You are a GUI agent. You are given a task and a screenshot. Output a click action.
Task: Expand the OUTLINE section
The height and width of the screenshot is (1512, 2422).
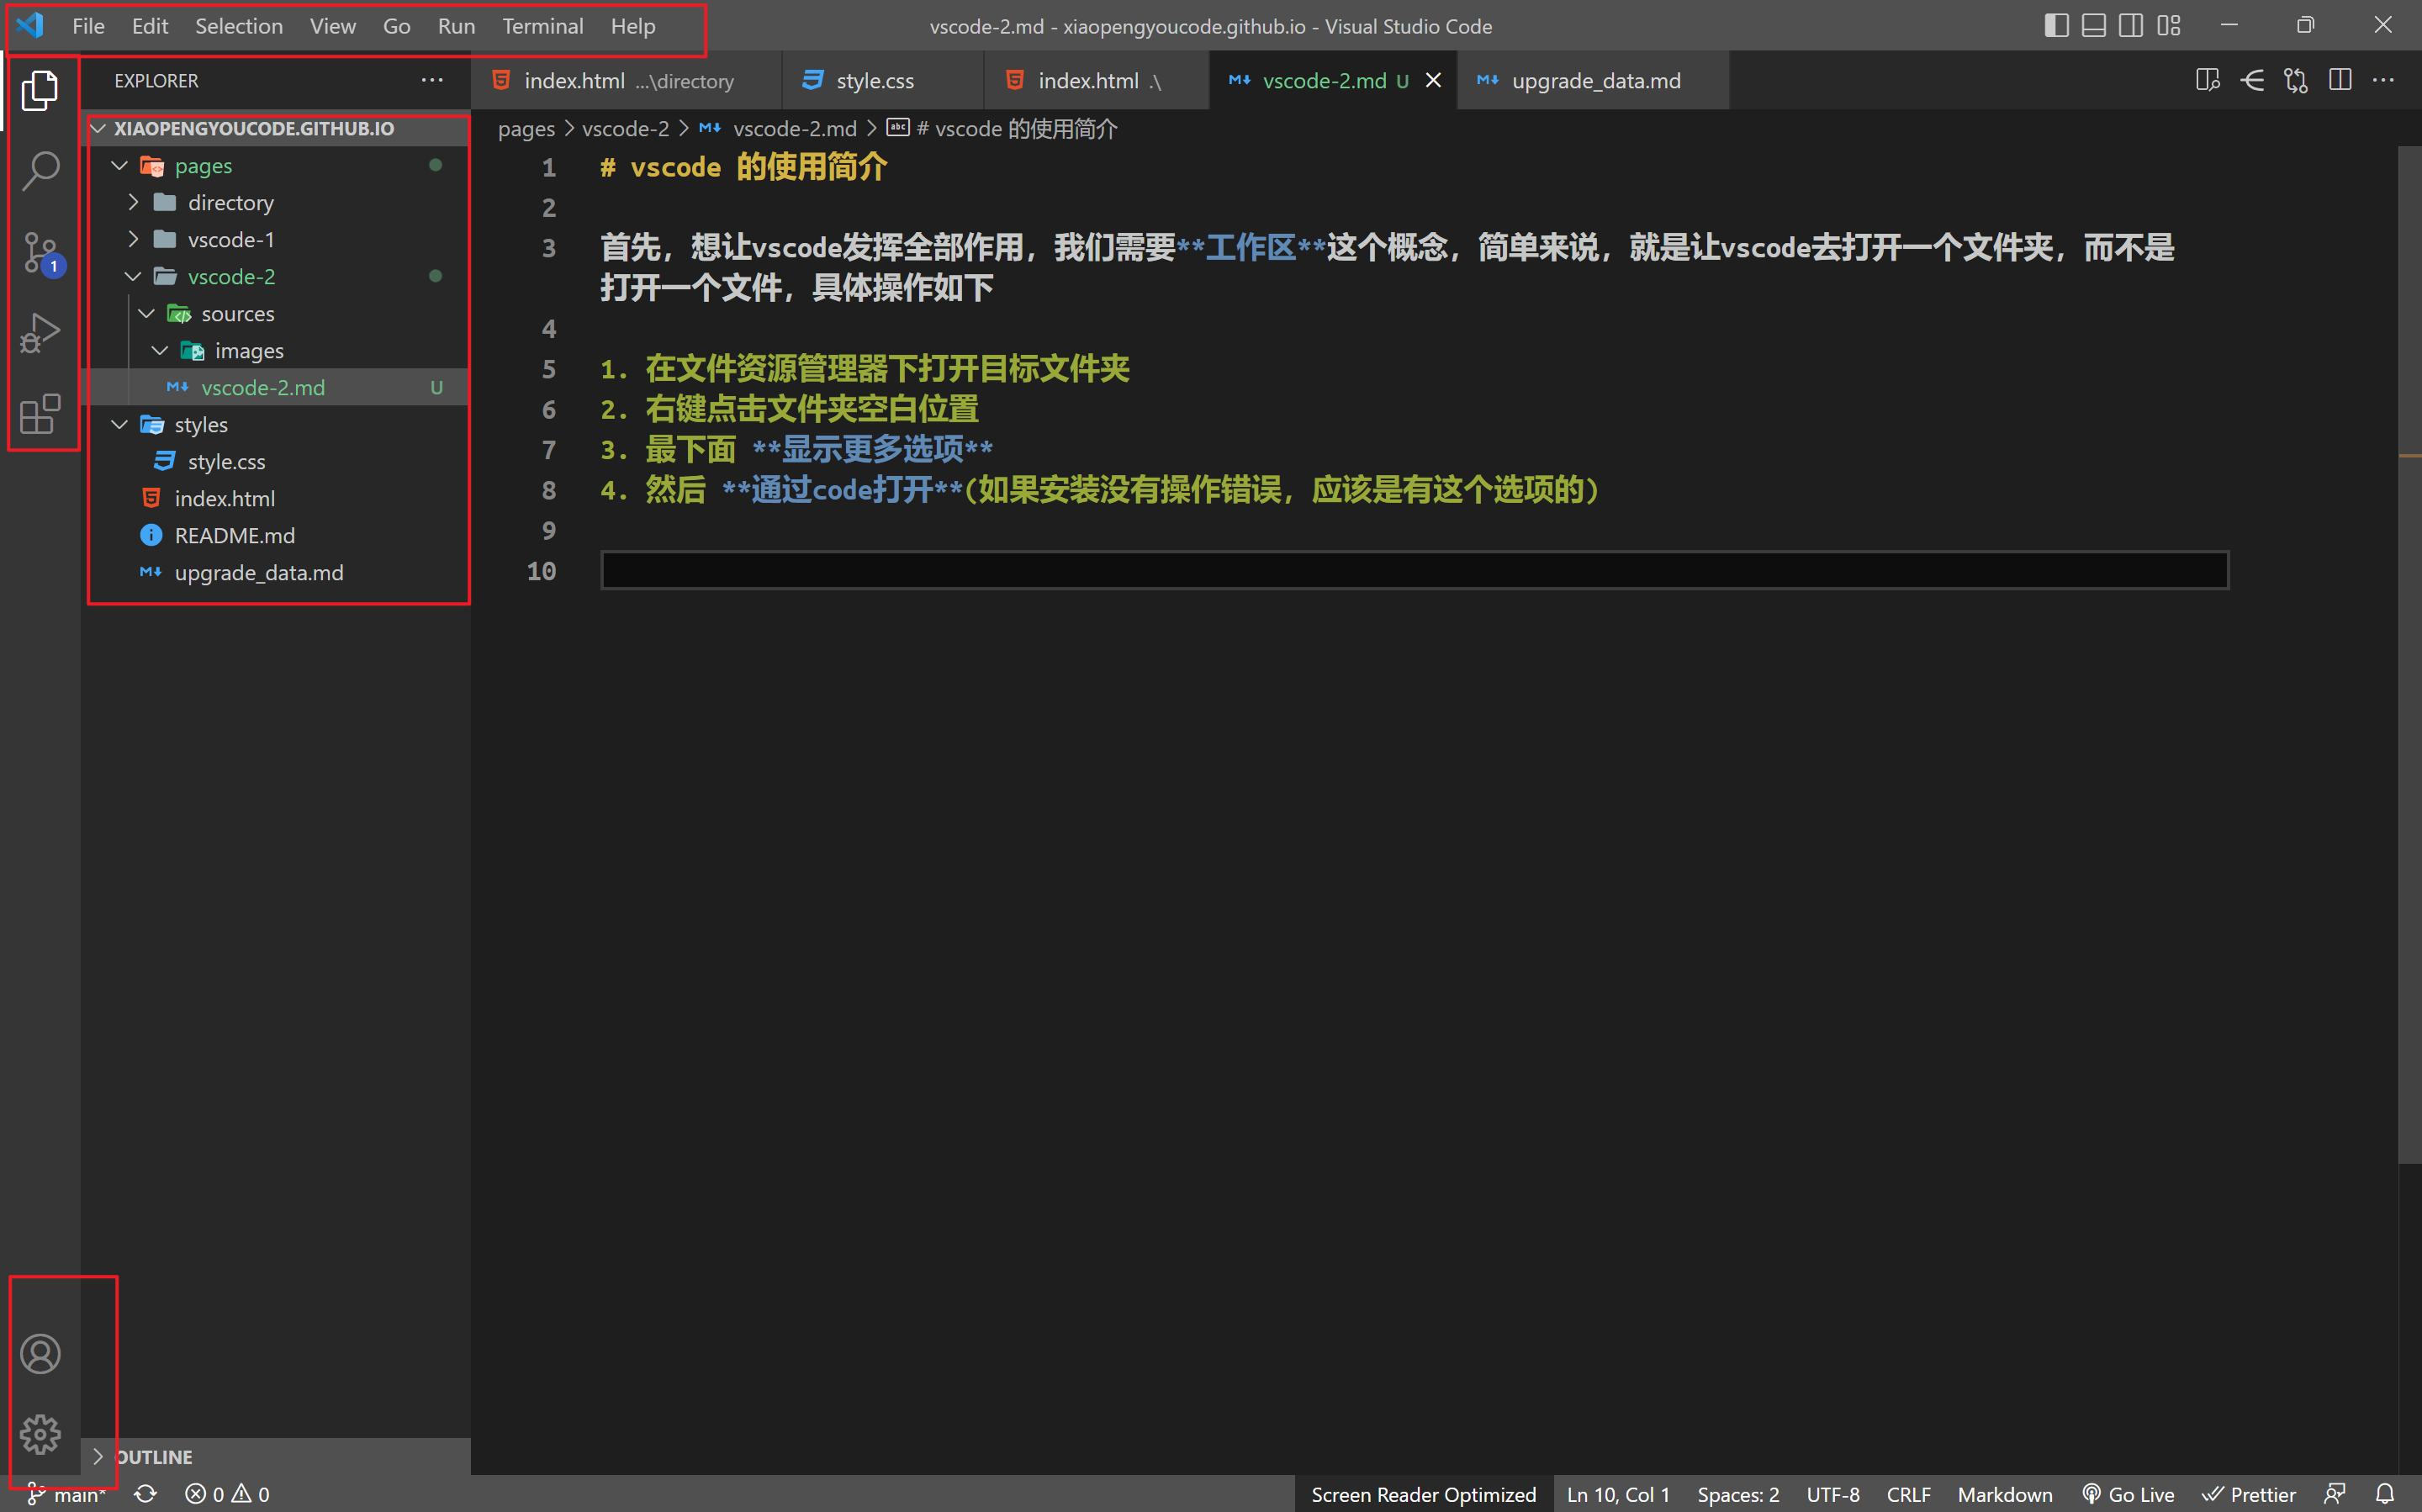click(276, 1456)
